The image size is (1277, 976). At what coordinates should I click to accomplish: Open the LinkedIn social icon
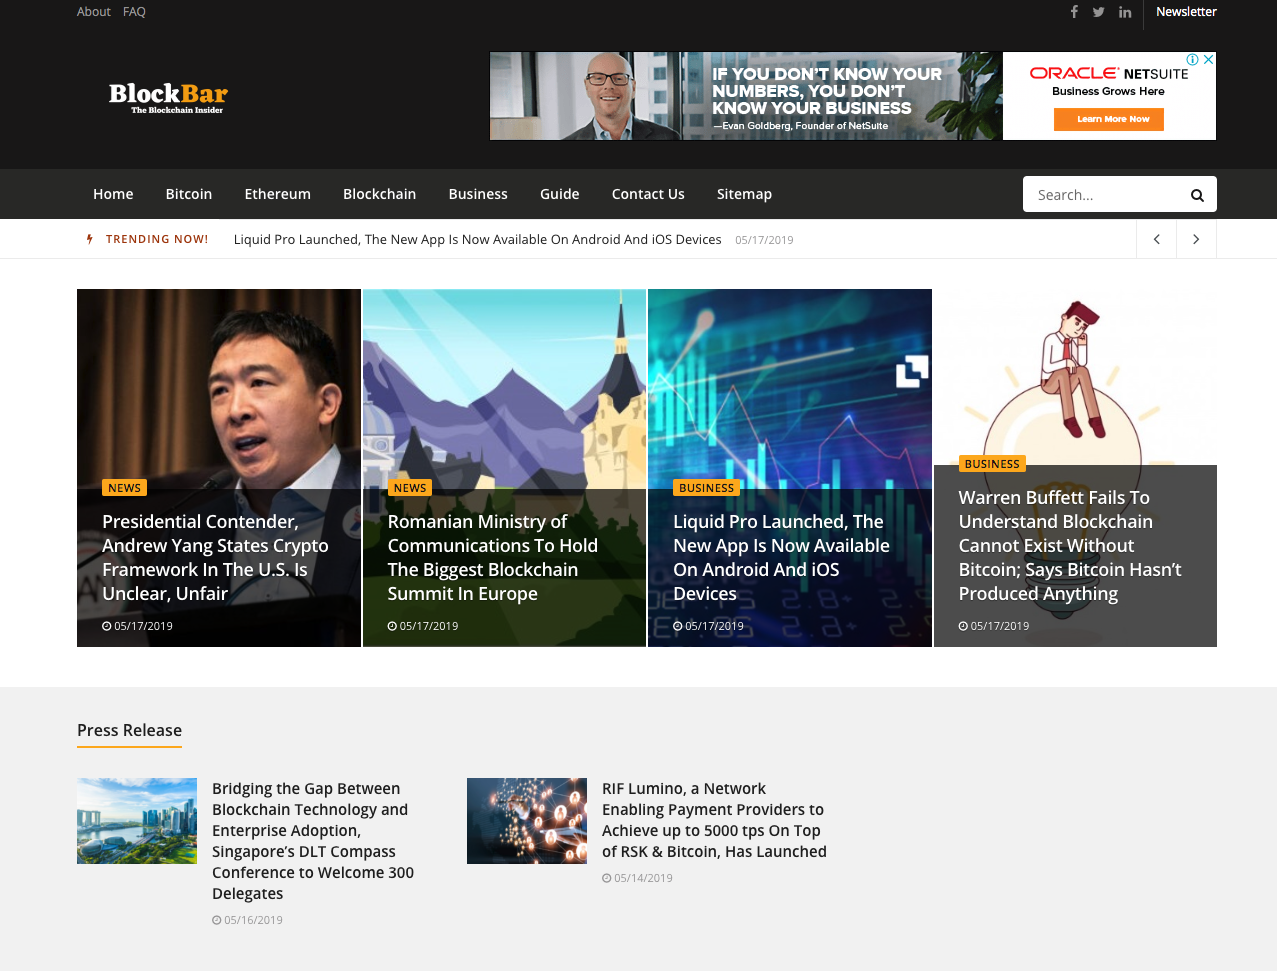(1125, 12)
